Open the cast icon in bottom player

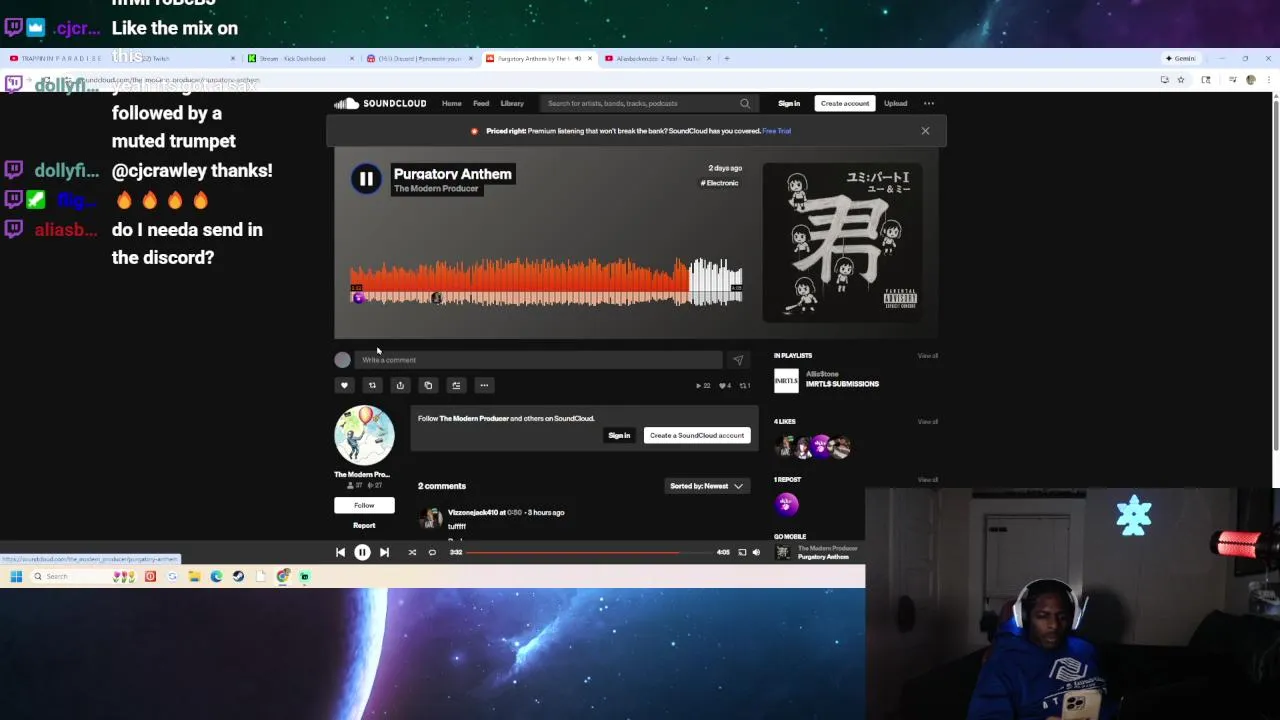point(742,552)
